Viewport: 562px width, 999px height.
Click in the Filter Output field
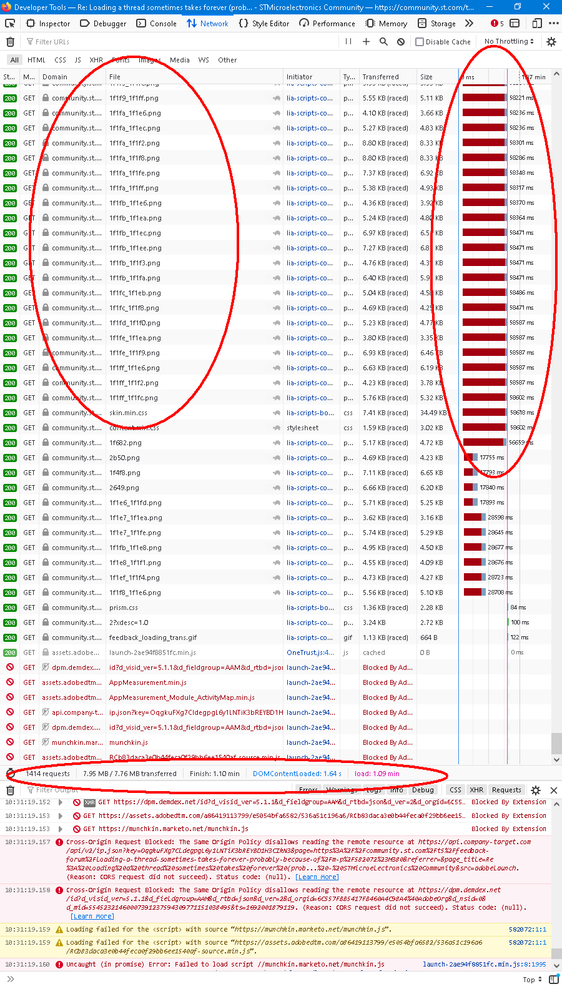(x=159, y=790)
